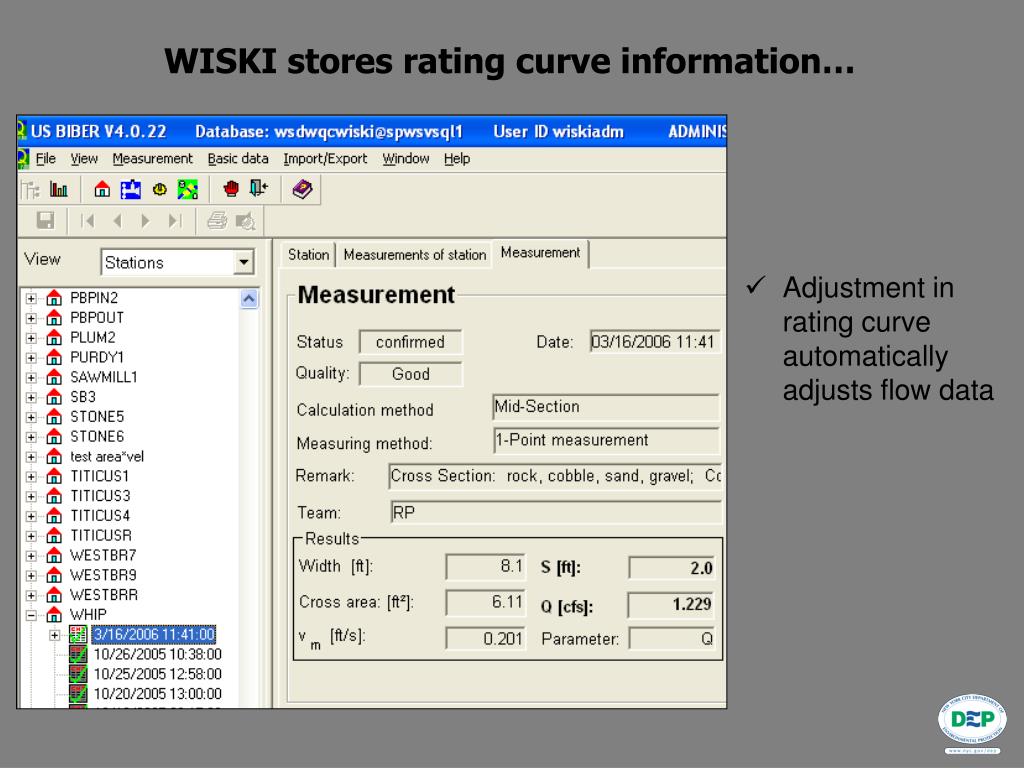This screenshot has width=1024, height=768.
Task: Click the Remark field about Cross Section
Action: pos(555,476)
